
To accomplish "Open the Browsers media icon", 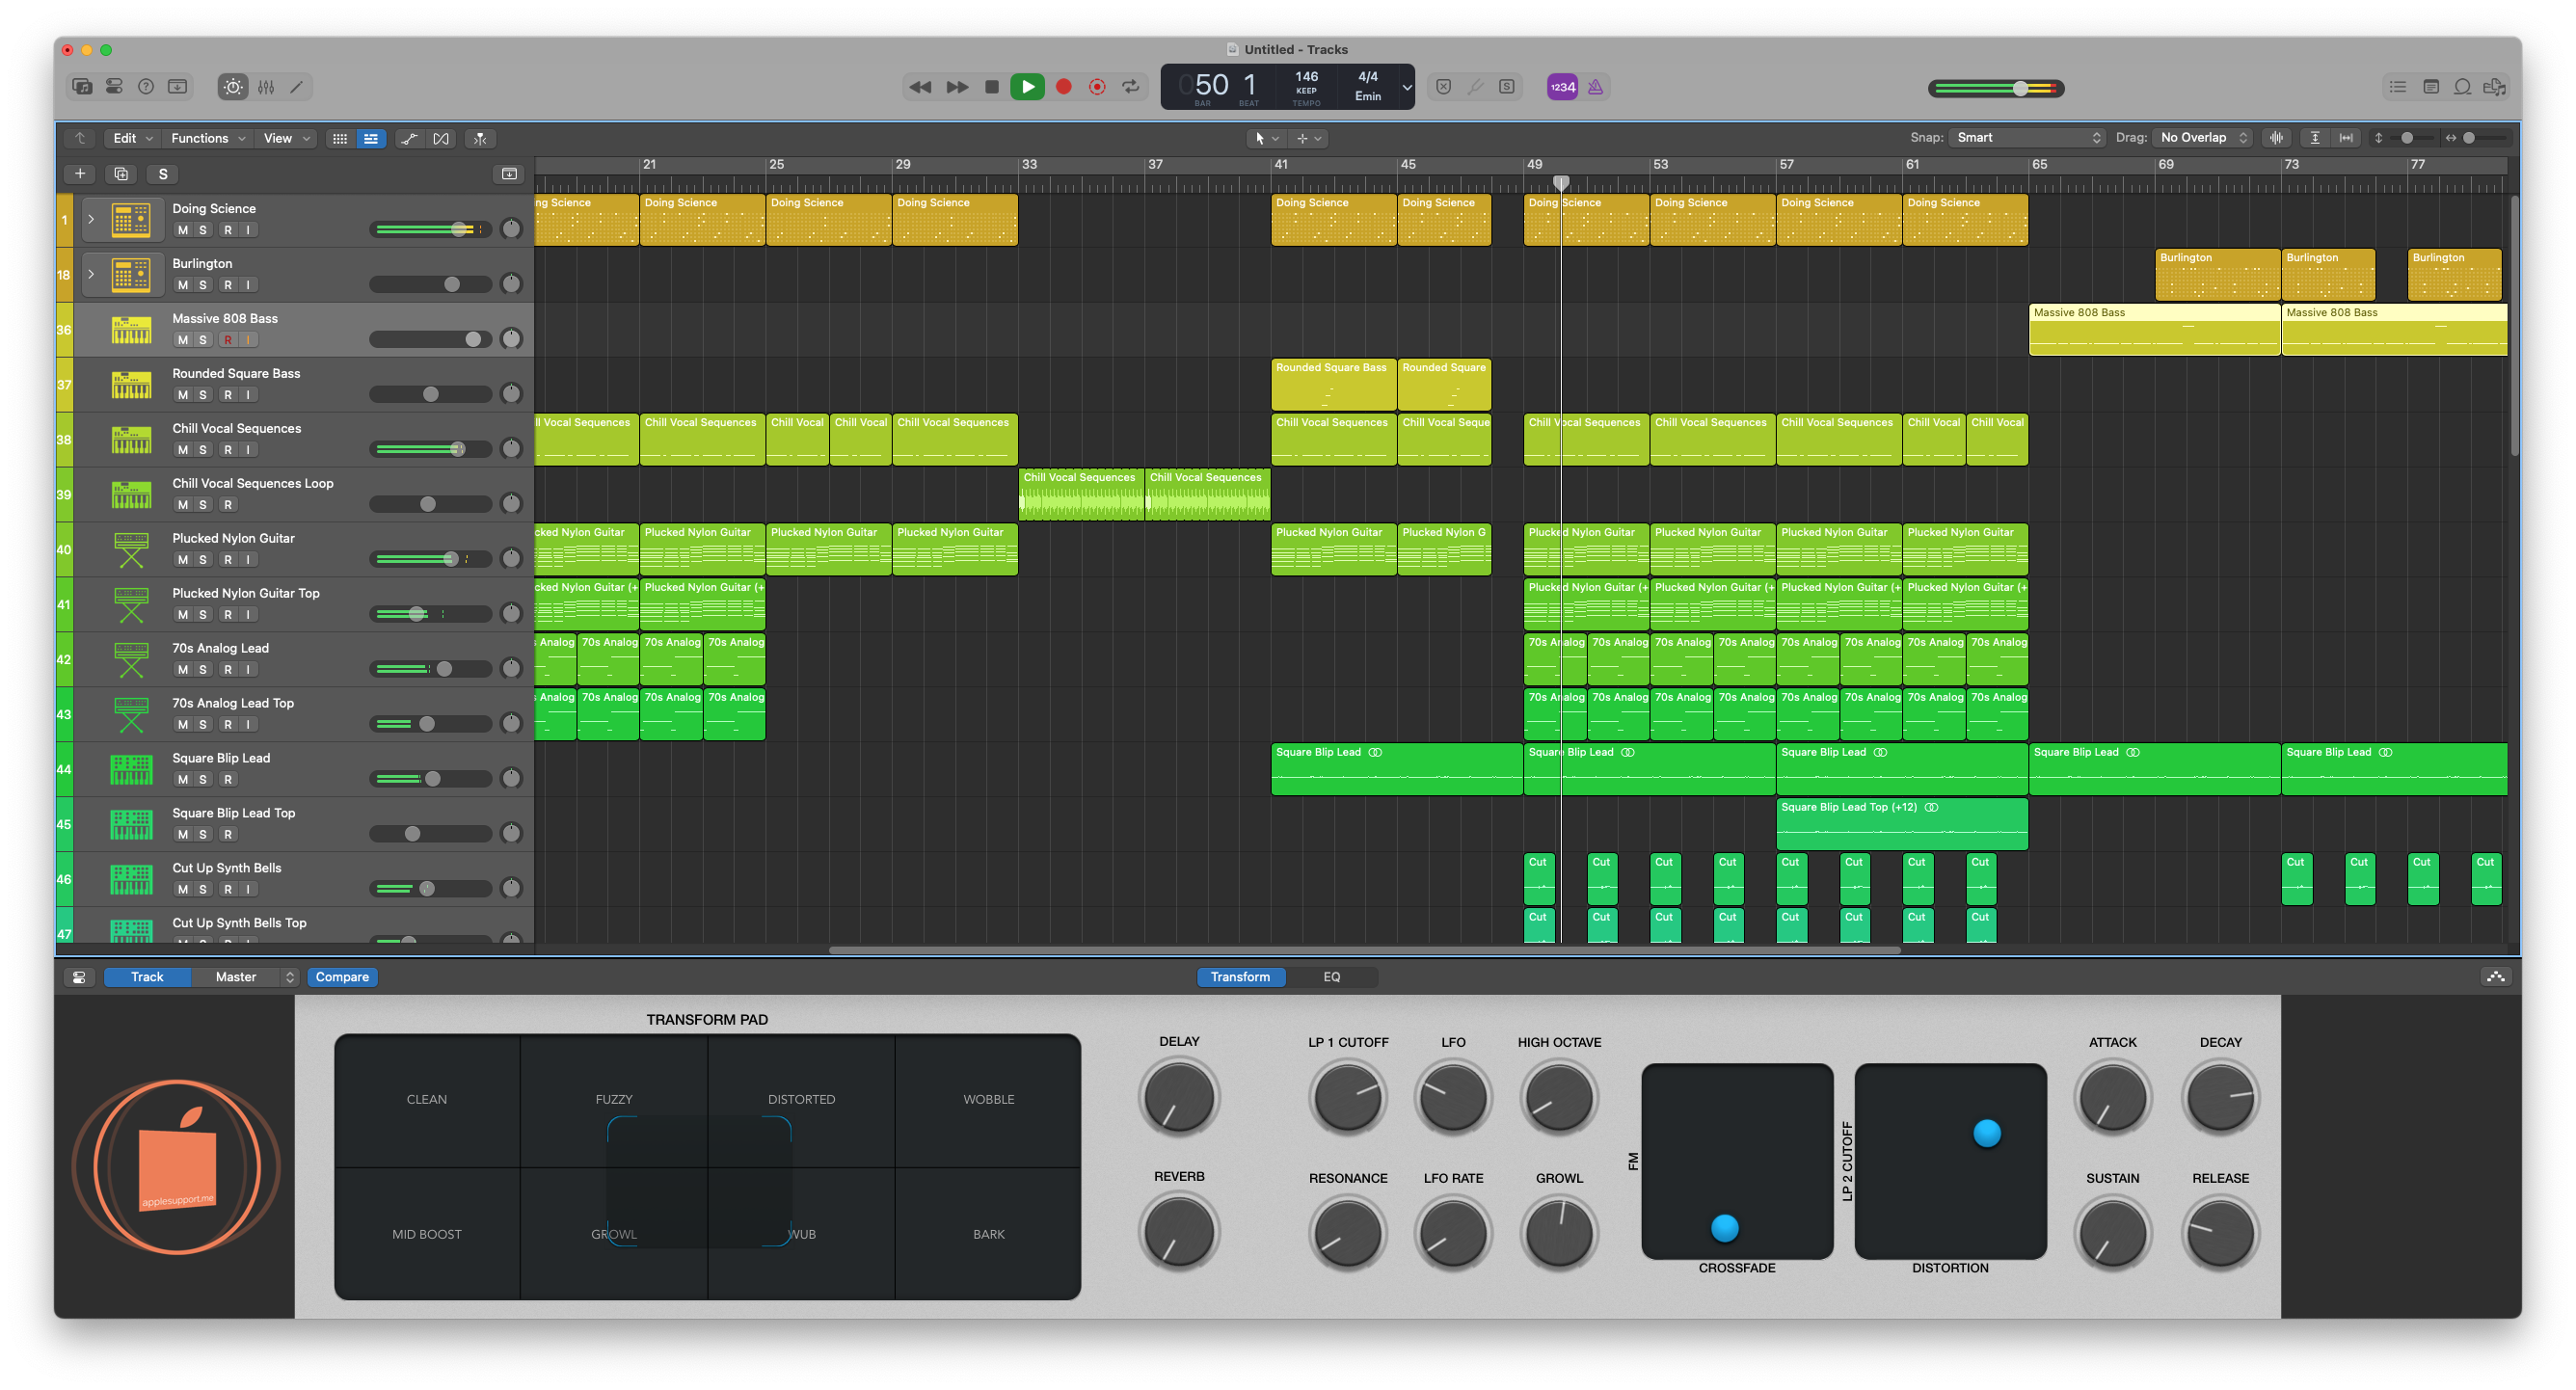I will click(2495, 87).
